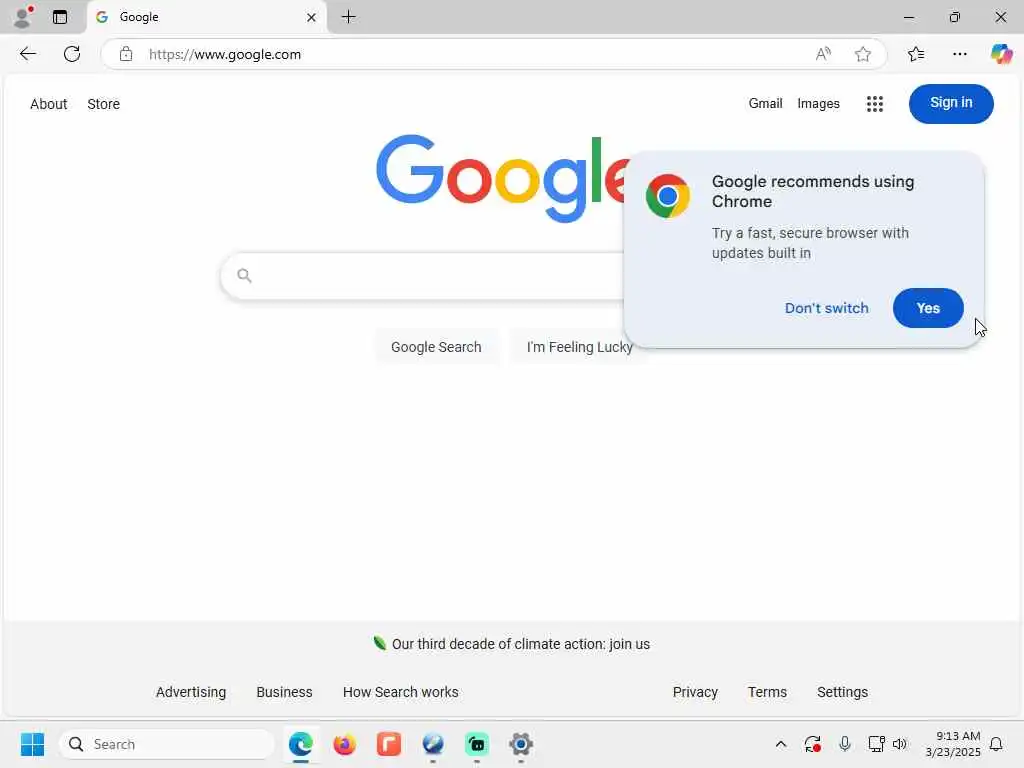Open Firefox from the taskbar
The height and width of the screenshot is (768, 1024).
pyautogui.click(x=345, y=744)
